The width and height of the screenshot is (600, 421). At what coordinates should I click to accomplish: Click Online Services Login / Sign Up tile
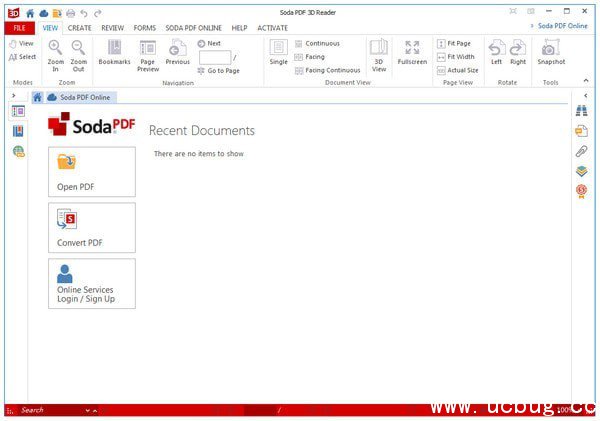(92, 284)
